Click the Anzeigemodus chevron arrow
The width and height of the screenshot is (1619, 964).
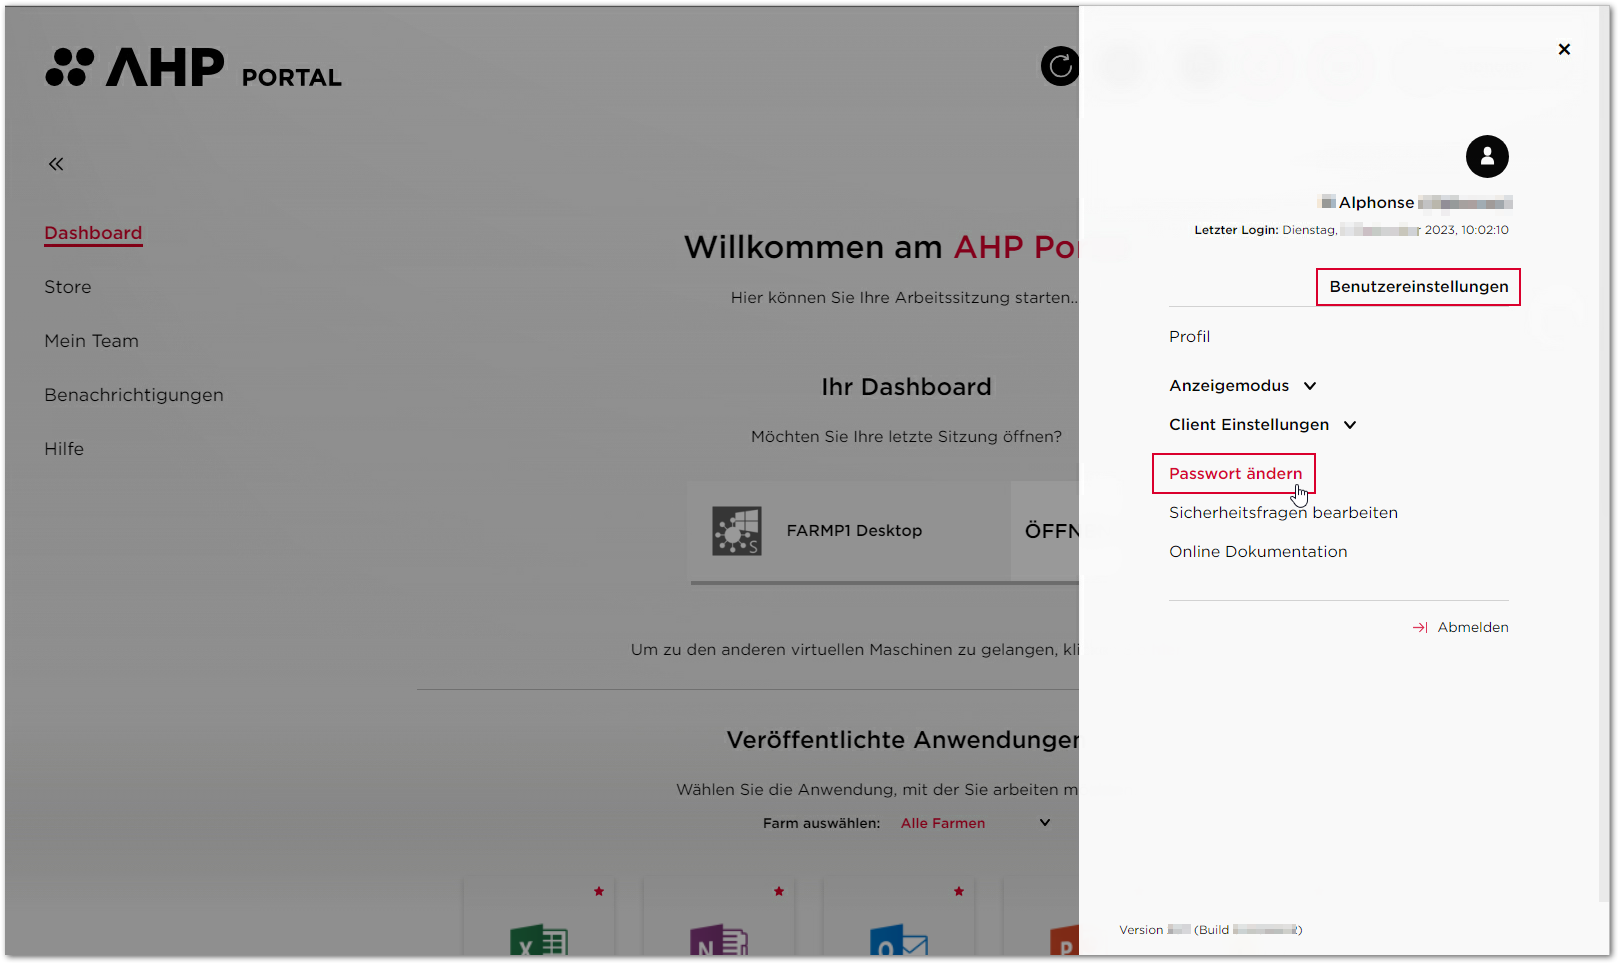[1310, 386]
